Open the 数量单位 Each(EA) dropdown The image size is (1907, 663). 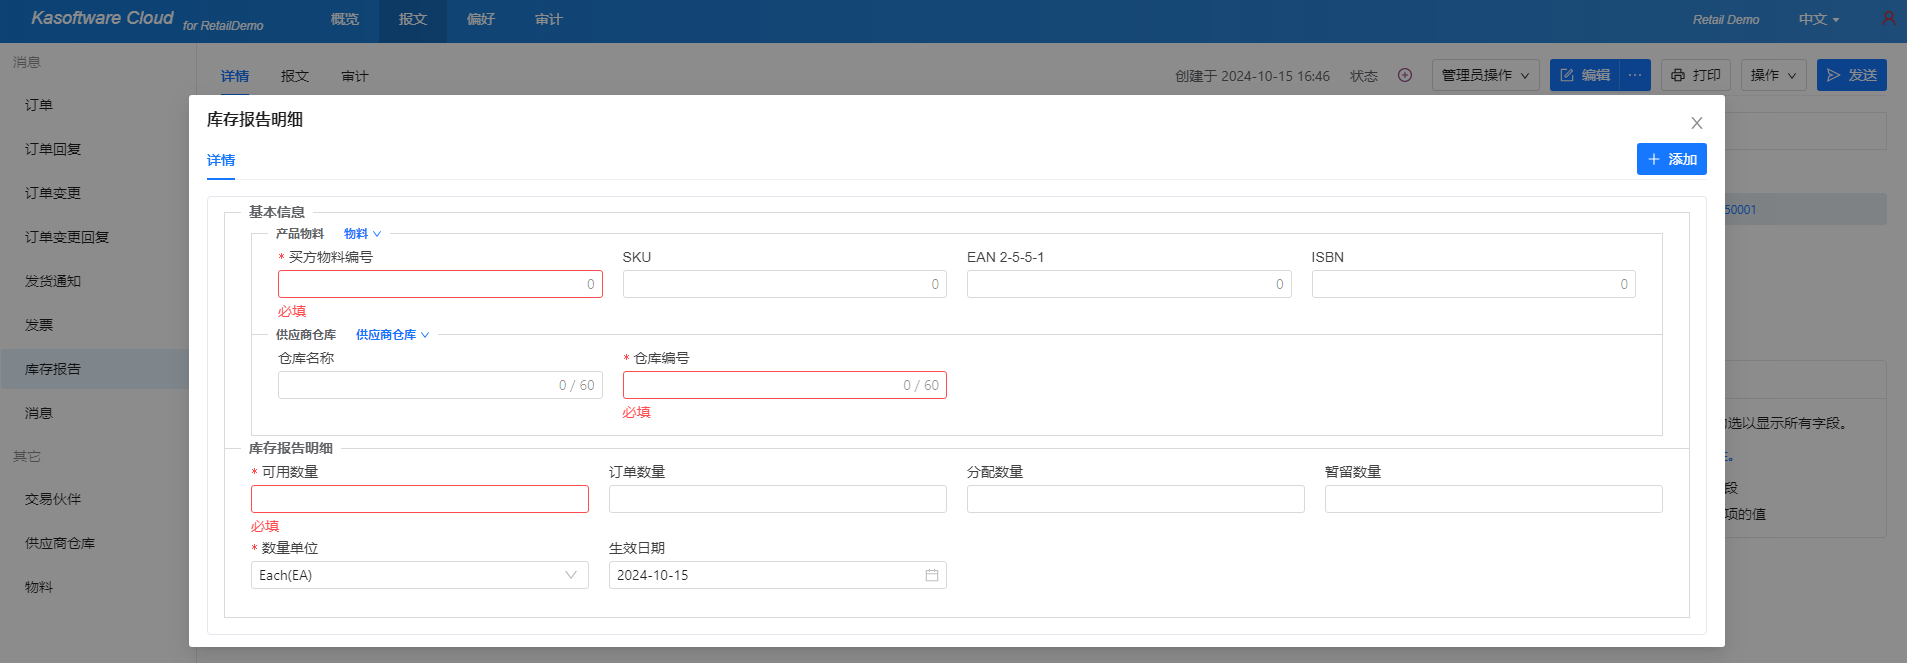pos(419,575)
